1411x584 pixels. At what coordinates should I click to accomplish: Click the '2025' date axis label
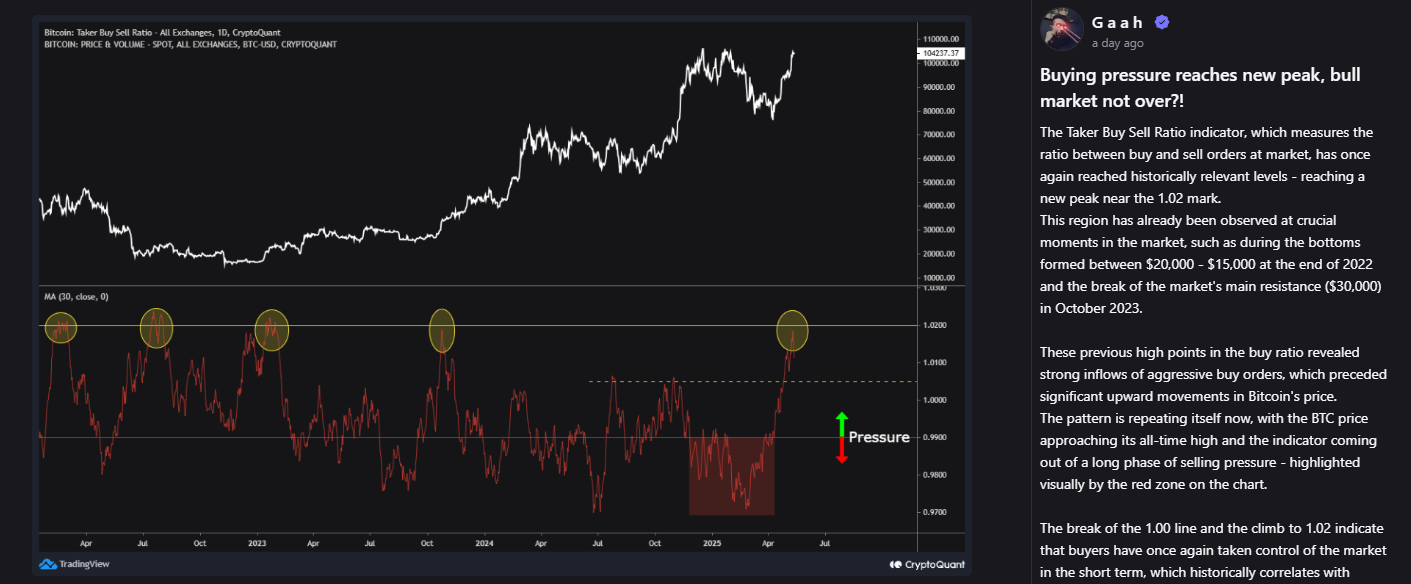click(711, 542)
